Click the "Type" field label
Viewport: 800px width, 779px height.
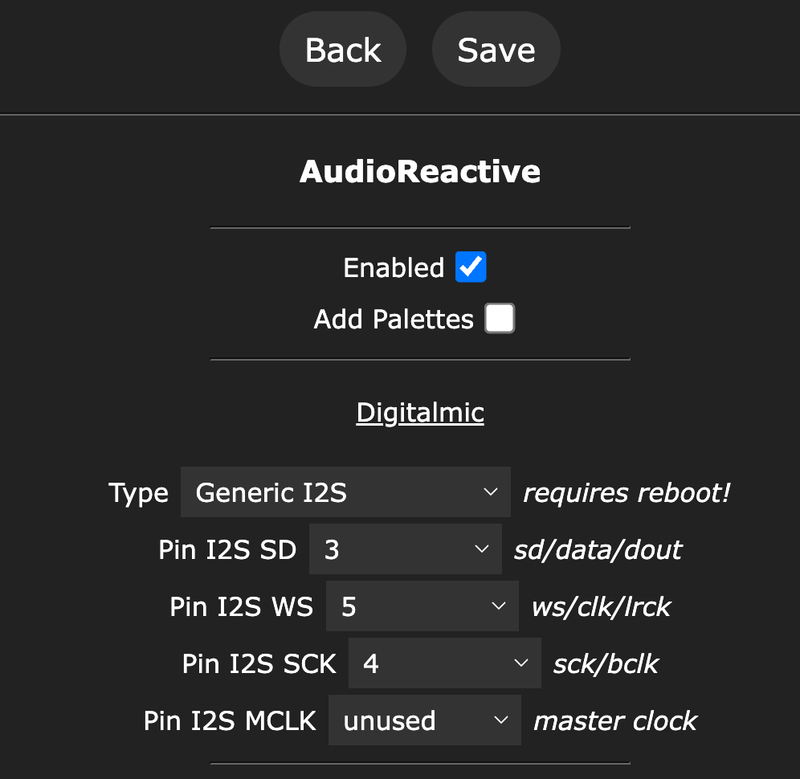pos(139,493)
